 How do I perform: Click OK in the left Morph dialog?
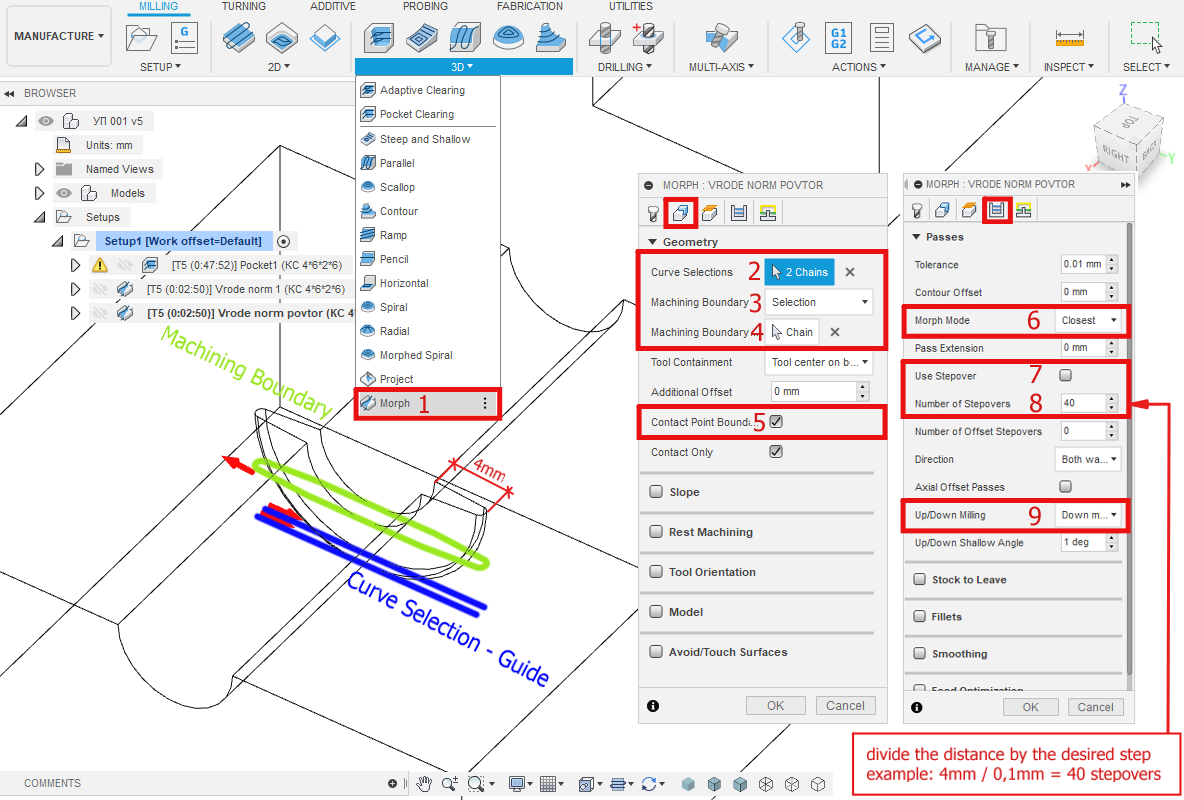click(775, 705)
